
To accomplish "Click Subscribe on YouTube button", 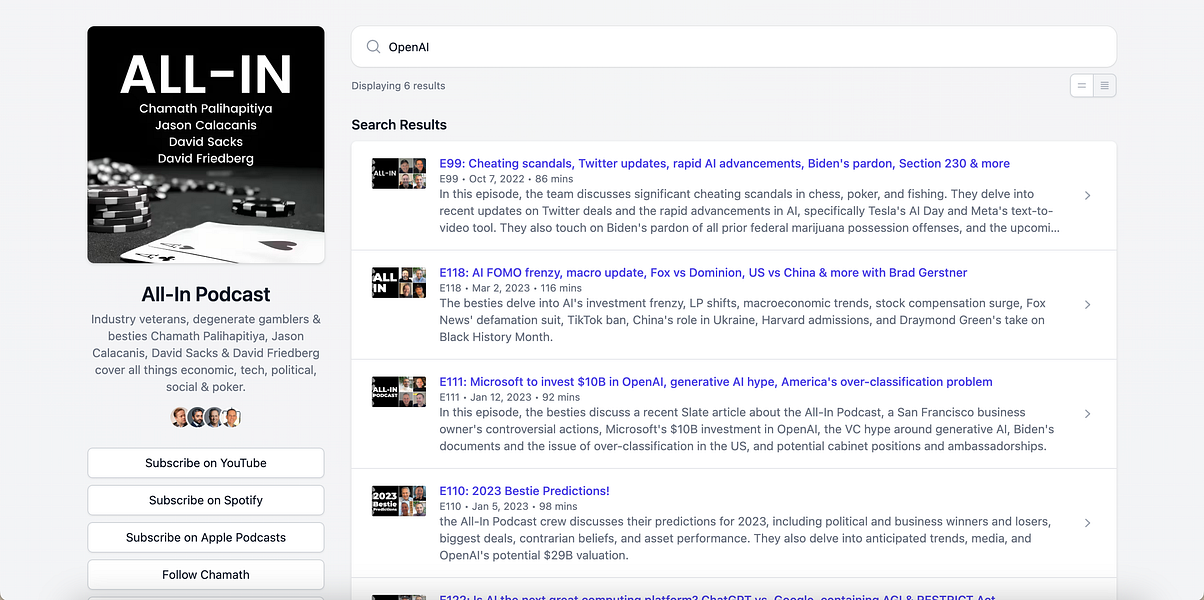I will 206,463.
